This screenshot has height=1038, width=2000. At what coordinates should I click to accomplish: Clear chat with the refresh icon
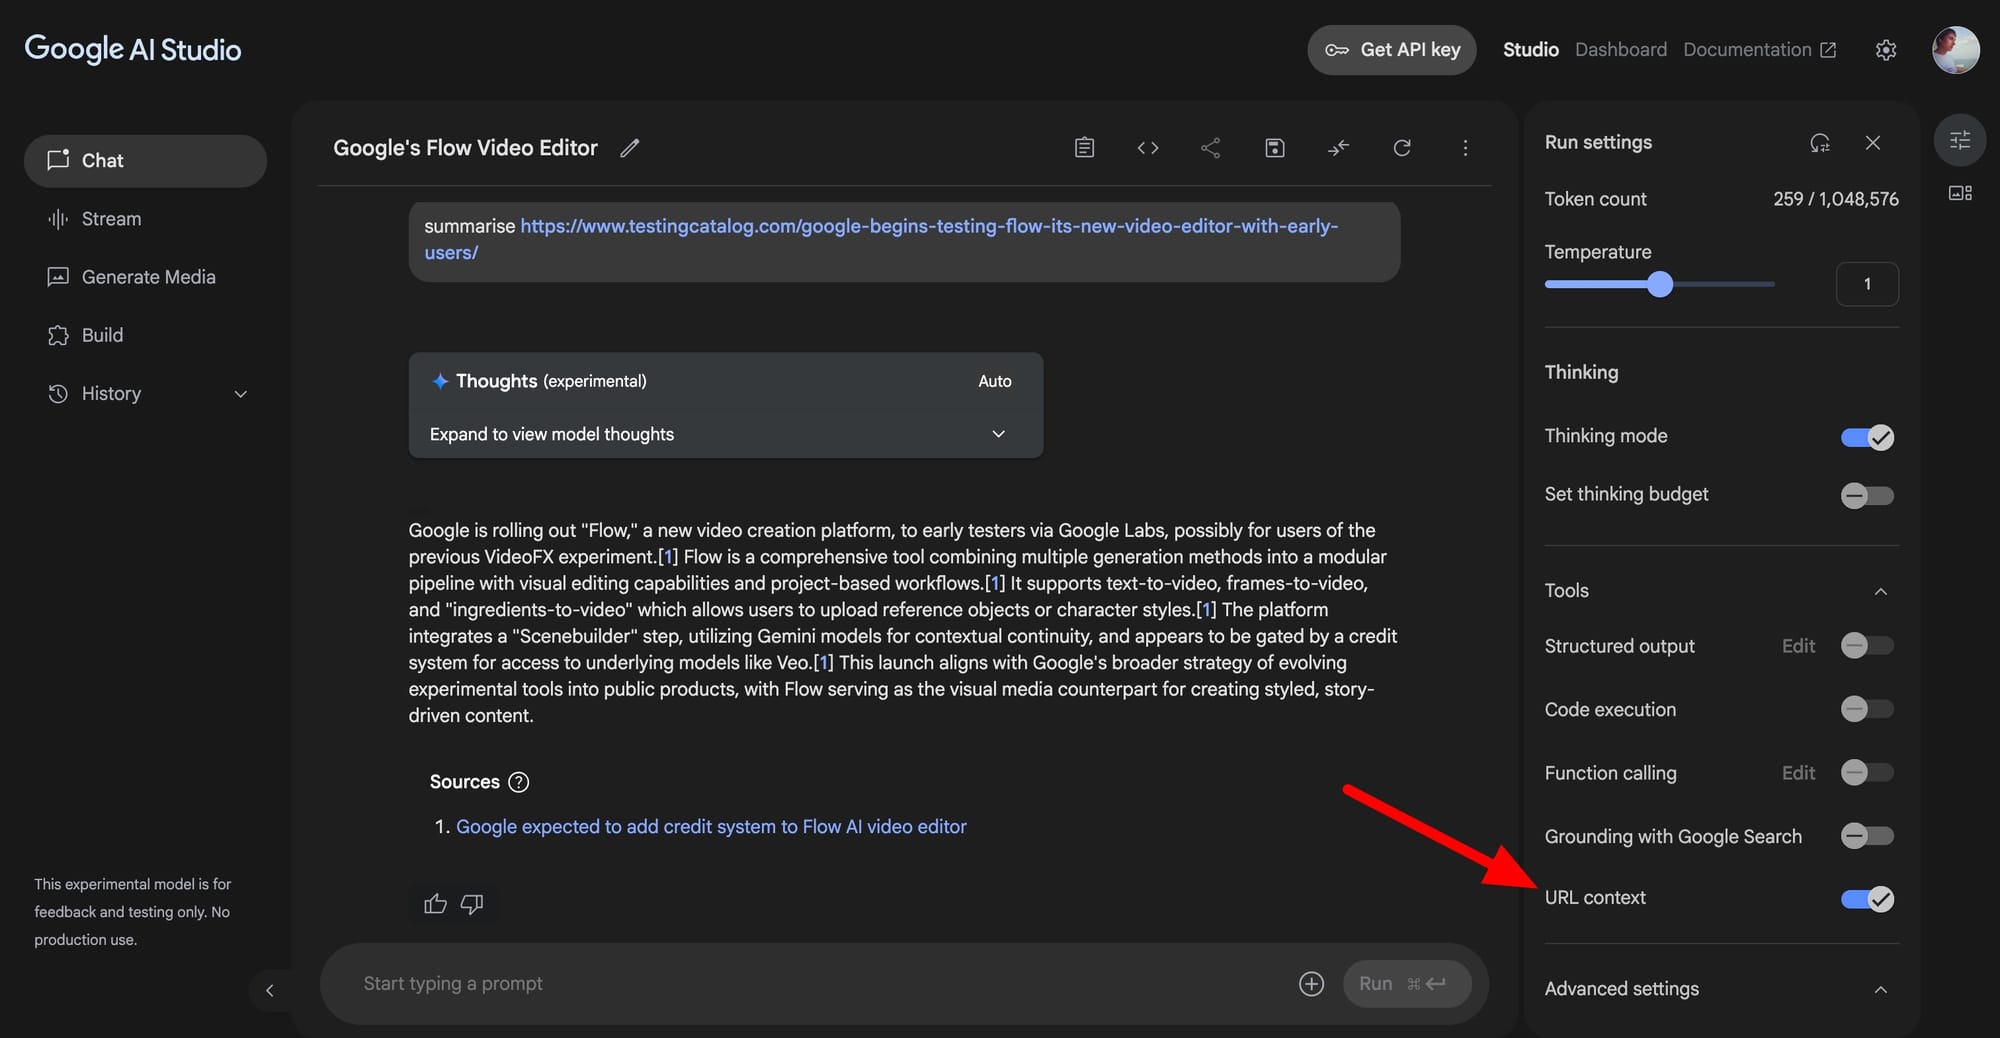click(x=1402, y=148)
